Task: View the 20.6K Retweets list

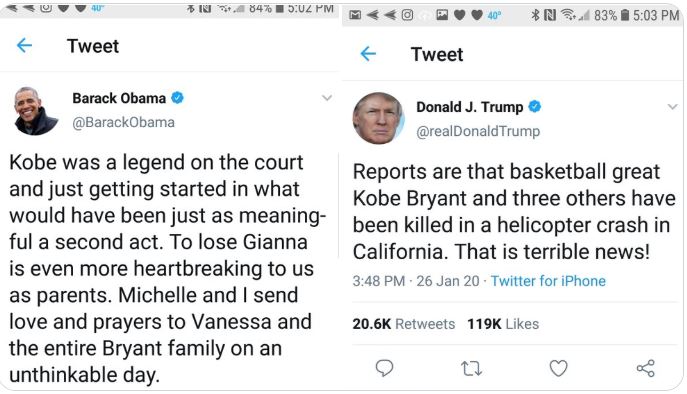Action: coord(404,324)
